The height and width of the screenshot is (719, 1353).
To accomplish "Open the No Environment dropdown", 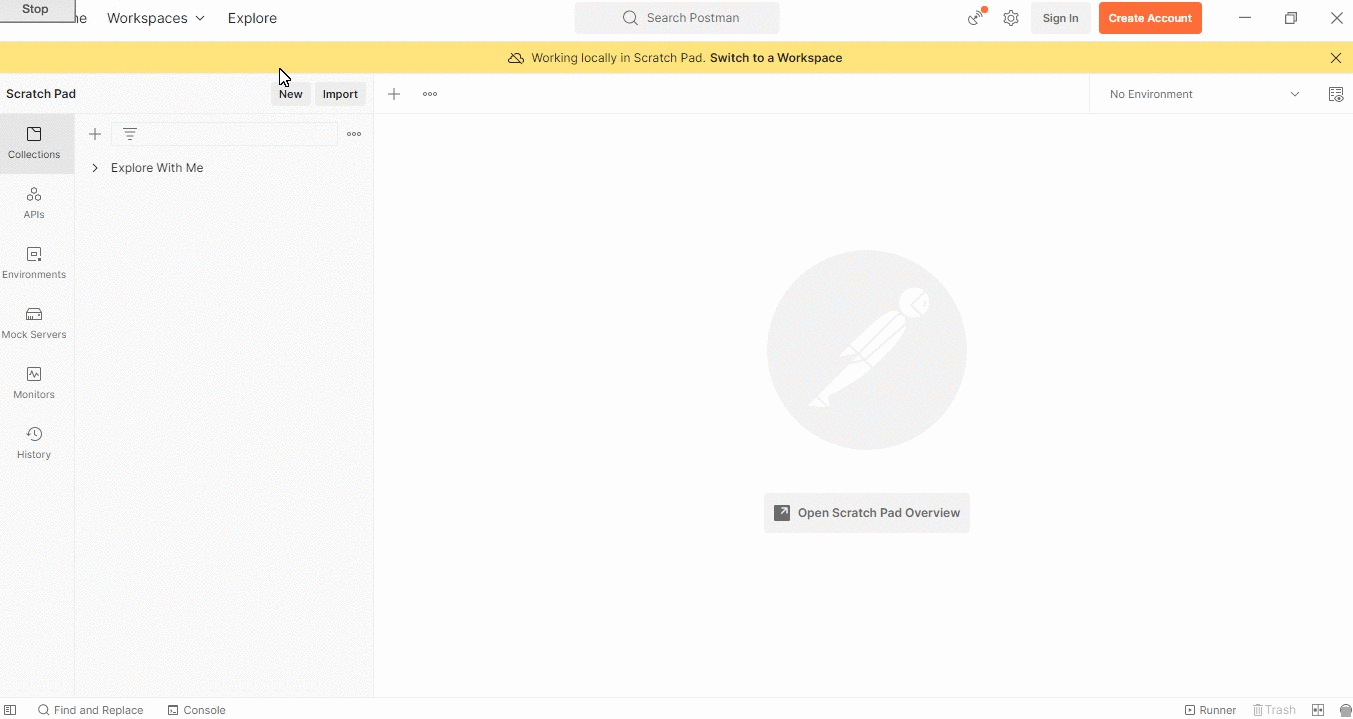I will point(1204,94).
